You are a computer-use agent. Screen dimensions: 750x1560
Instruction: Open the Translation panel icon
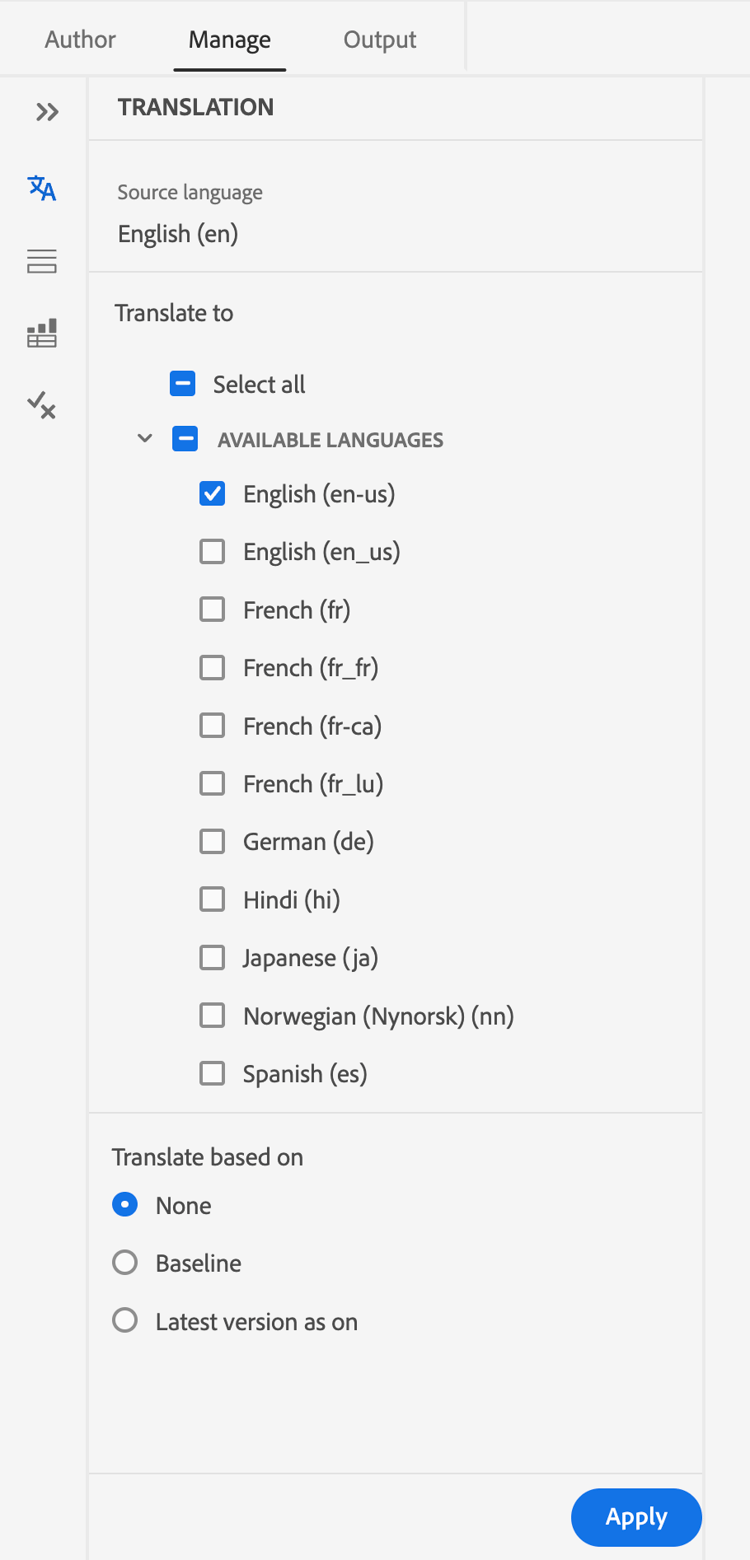tap(41, 188)
